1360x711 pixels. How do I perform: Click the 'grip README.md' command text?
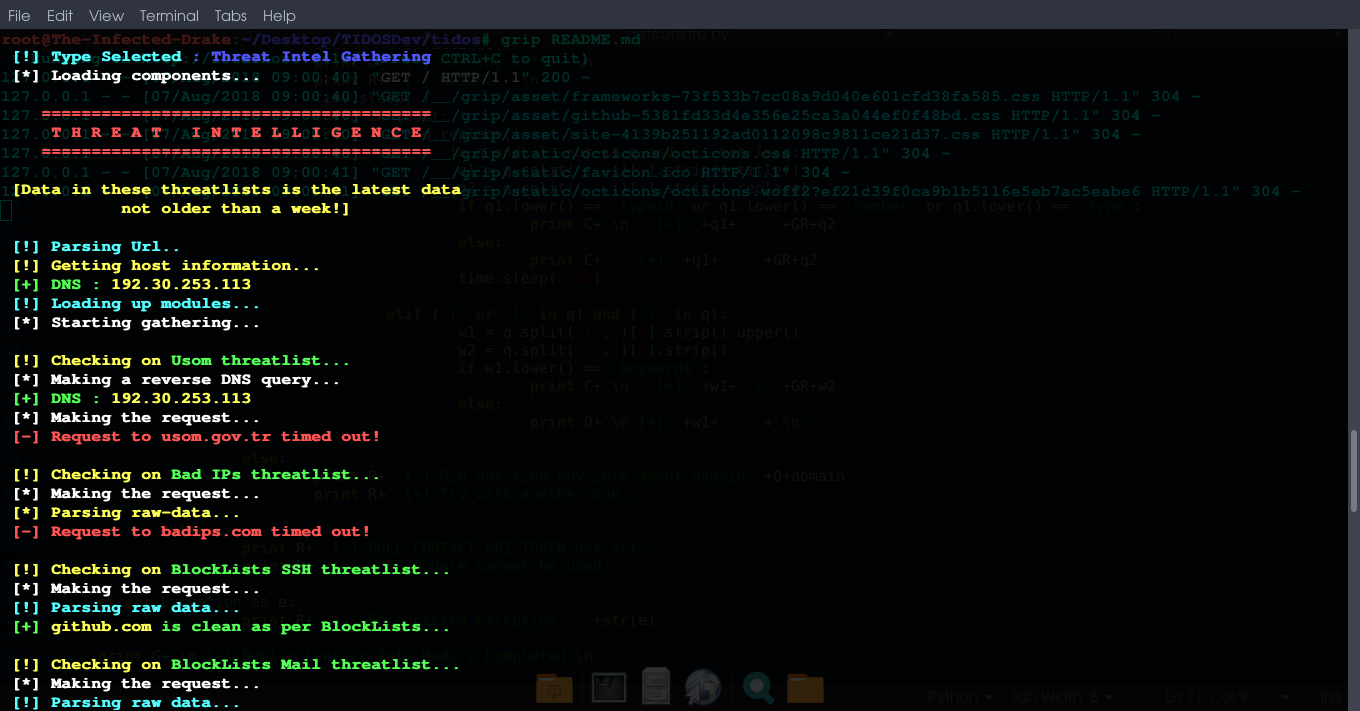[x=571, y=40]
